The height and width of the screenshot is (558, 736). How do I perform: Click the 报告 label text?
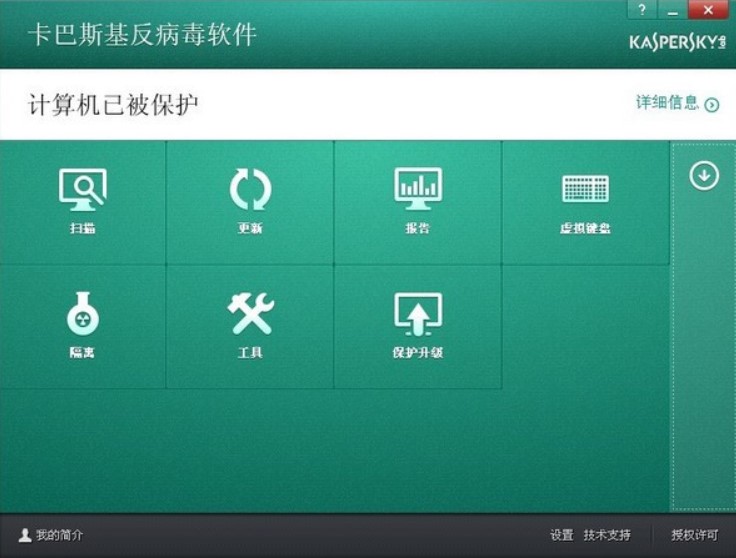tap(418, 229)
